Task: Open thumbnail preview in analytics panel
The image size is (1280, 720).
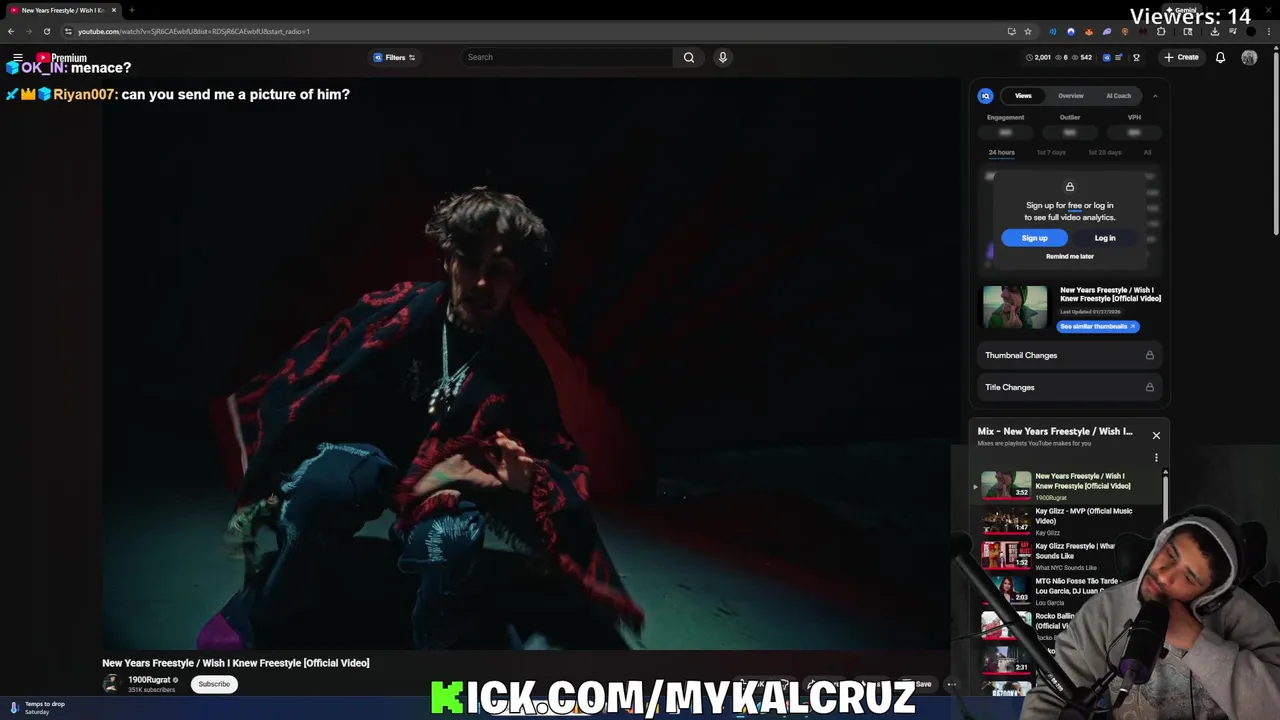Action: (x=1015, y=307)
